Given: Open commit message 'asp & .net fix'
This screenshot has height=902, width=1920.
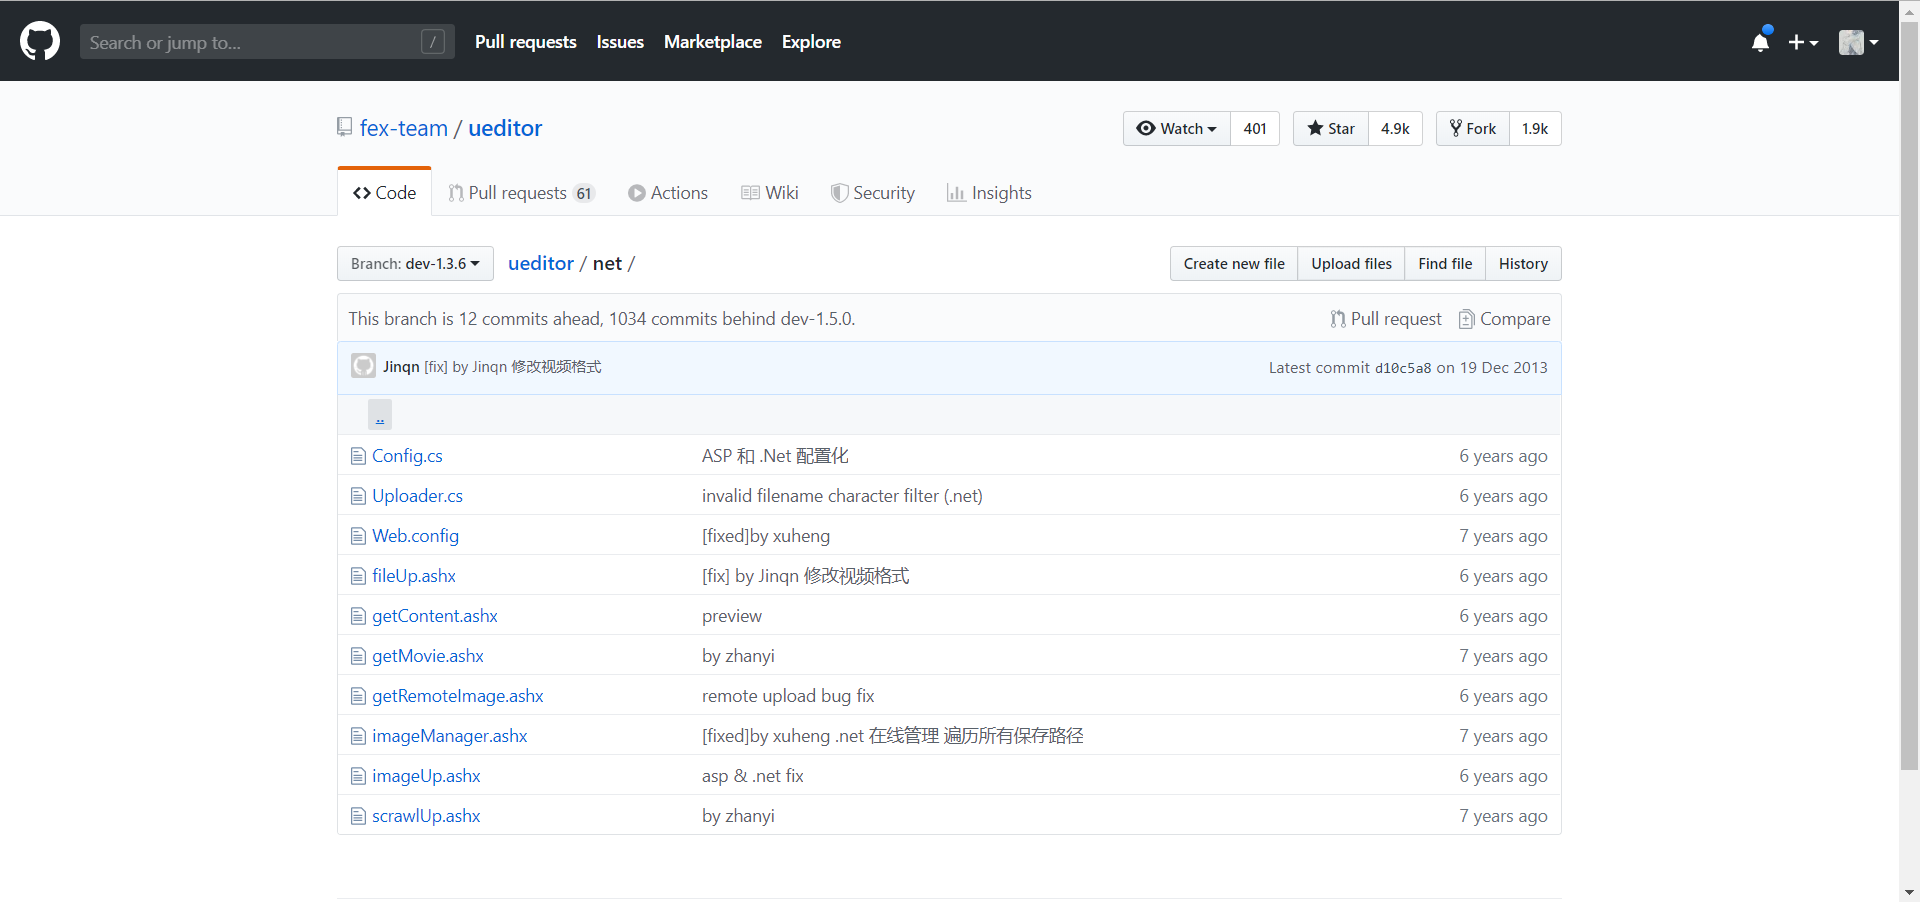Looking at the screenshot, I should 753,776.
